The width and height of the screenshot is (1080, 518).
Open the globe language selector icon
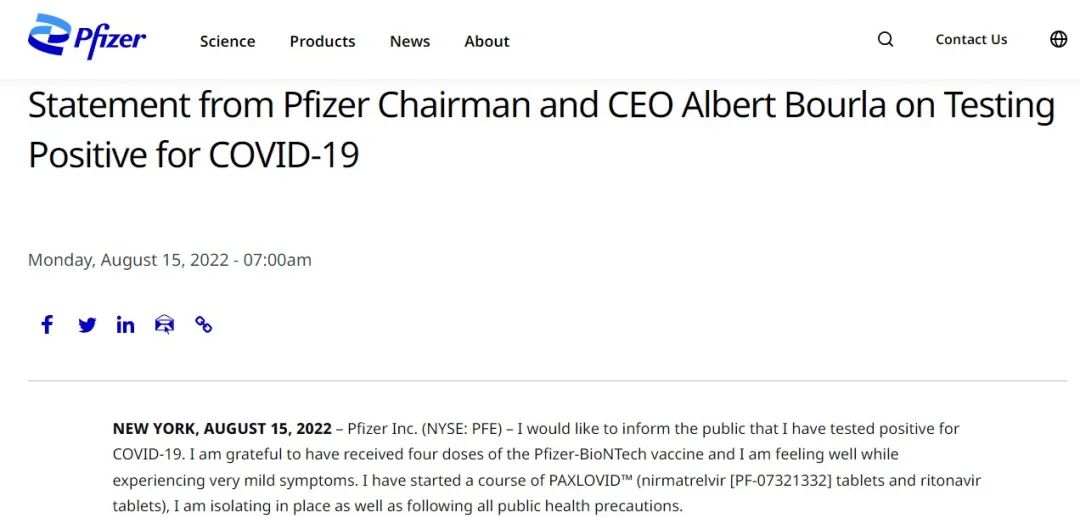pos(1058,39)
